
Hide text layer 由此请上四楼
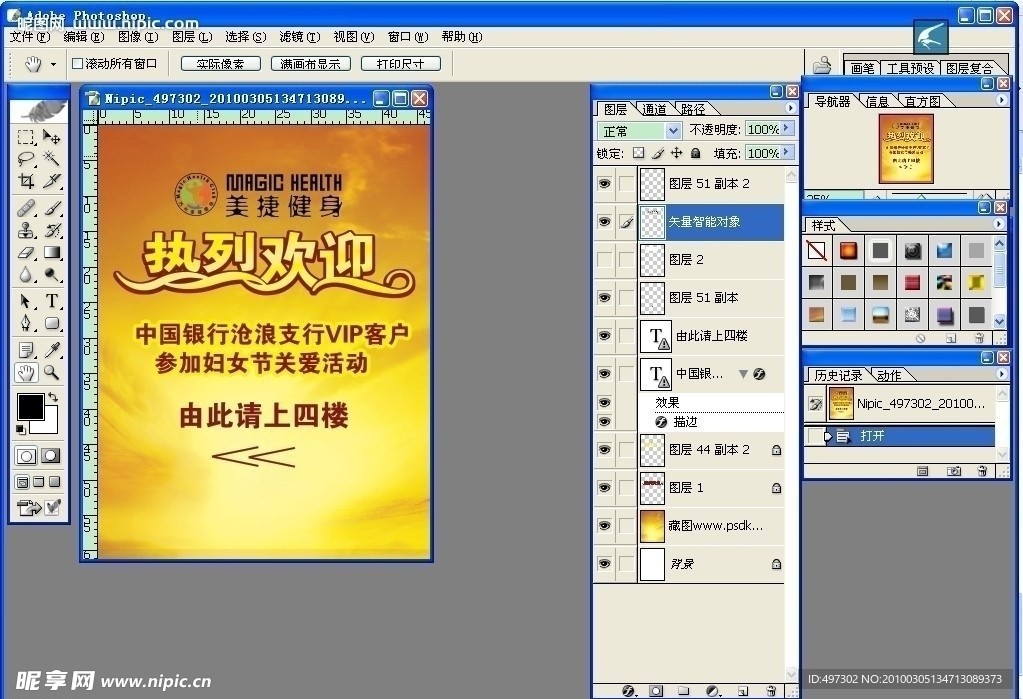[605, 335]
